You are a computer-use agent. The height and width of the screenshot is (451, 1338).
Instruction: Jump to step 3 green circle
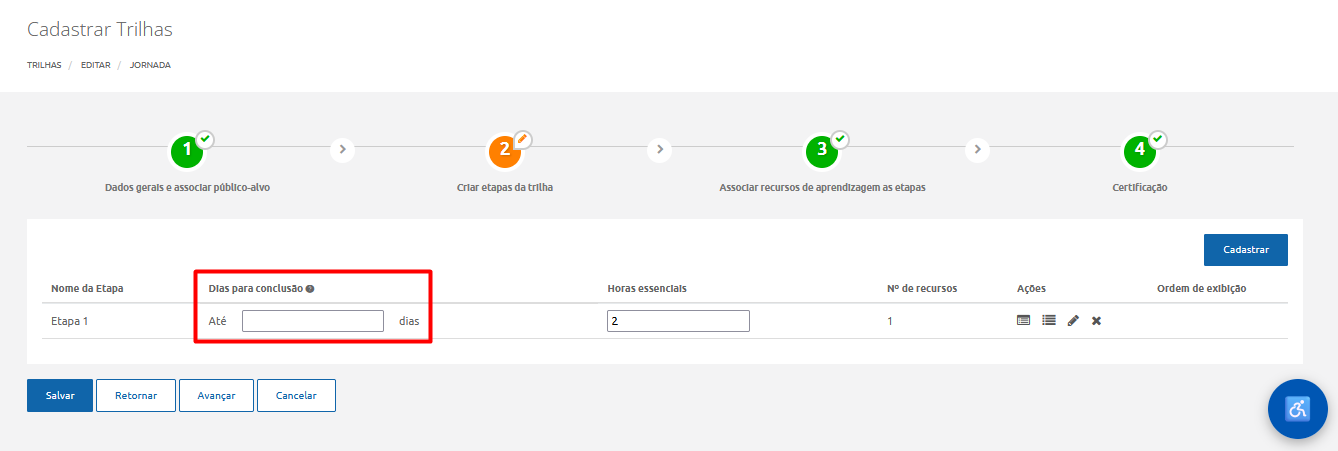pos(822,150)
